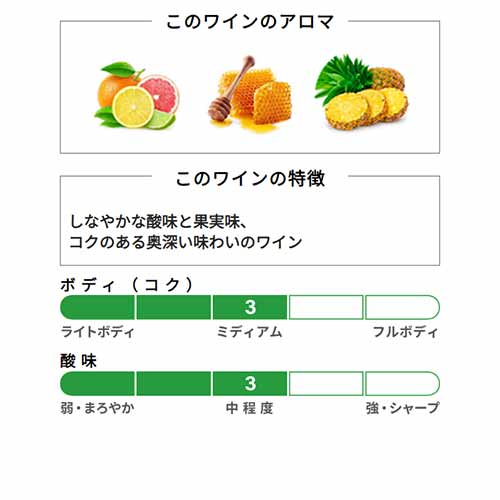Select the empty fourth body segment
The width and height of the screenshot is (500, 500).
[x=326, y=307]
